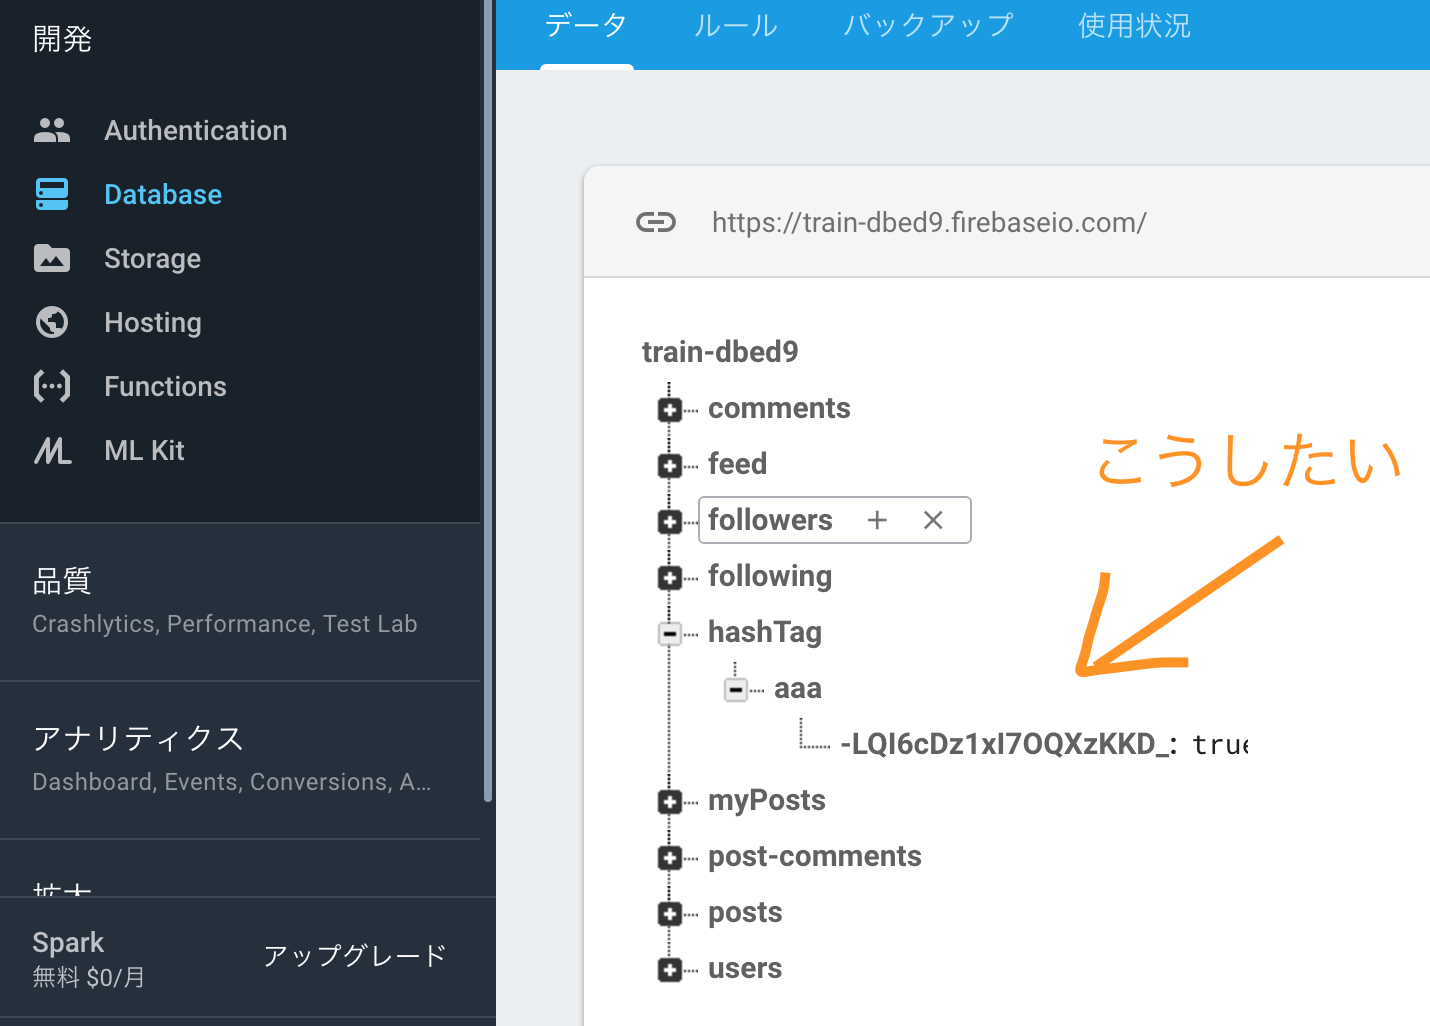Open the バックアップ tab
Image resolution: width=1430 pixels, height=1026 pixels.
(x=928, y=26)
